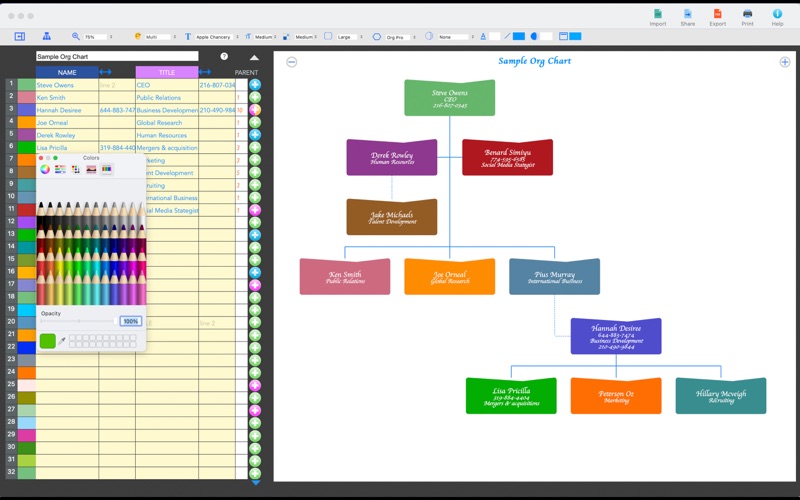Click the Human Resources title cell
Viewport: 800px width, 500px height.
click(167, 135)
